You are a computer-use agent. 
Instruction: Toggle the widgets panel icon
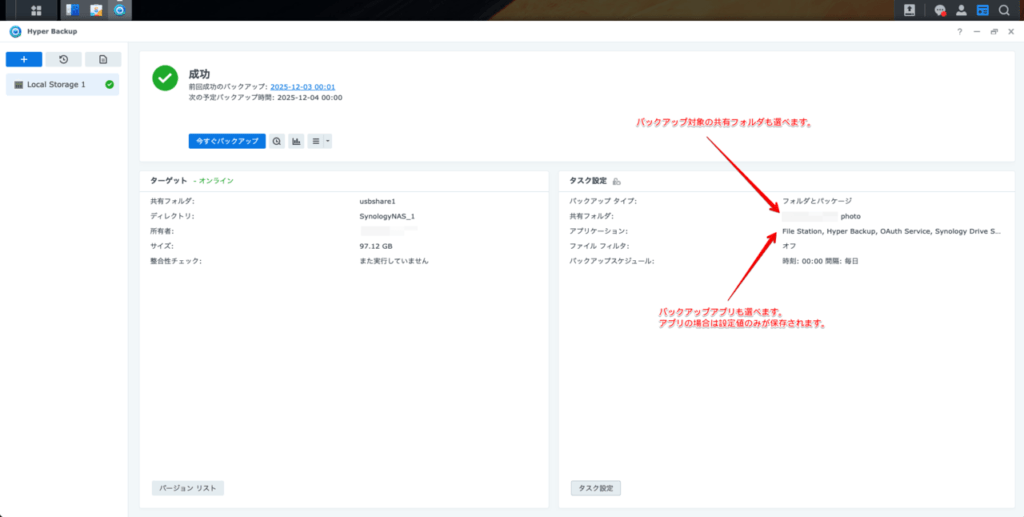982,10
